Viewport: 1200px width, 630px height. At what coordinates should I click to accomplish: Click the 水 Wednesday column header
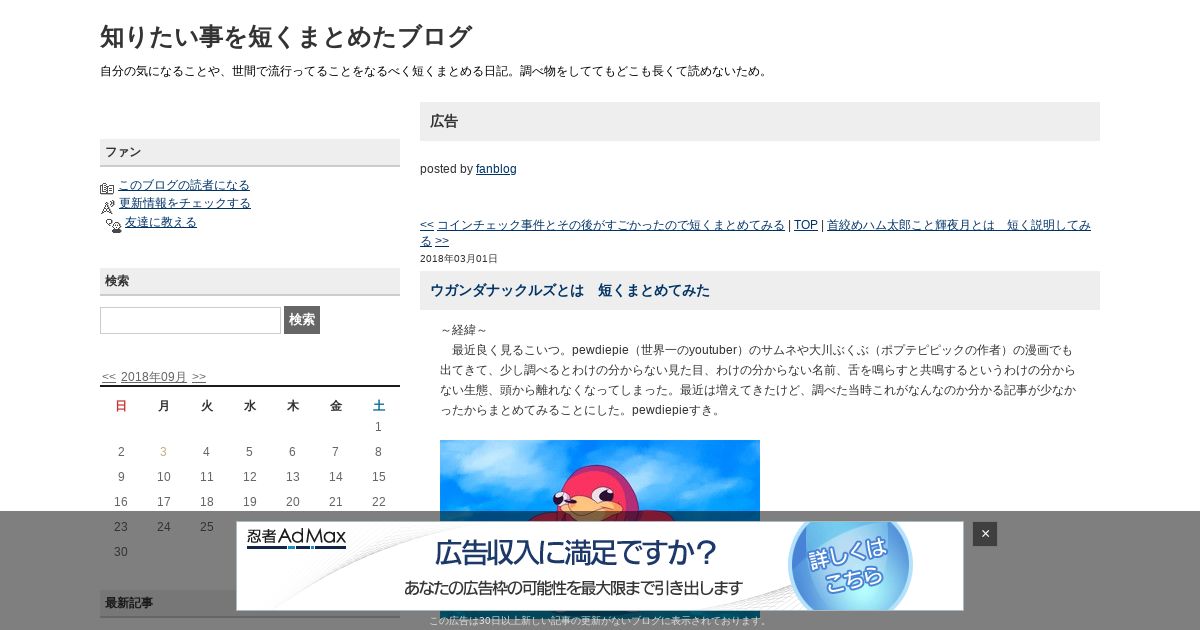click(x=250, y=406)
